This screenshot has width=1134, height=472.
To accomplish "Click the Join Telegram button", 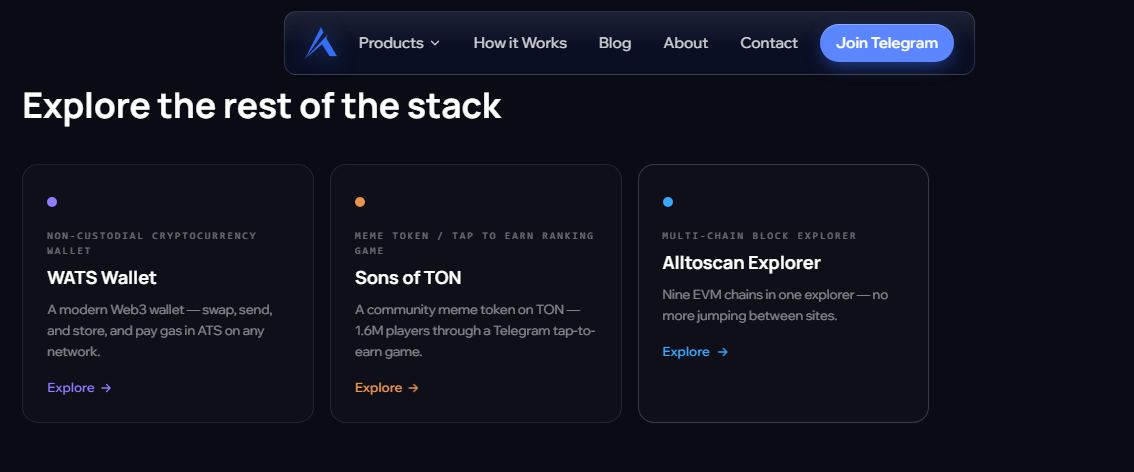I will [887, 43].
